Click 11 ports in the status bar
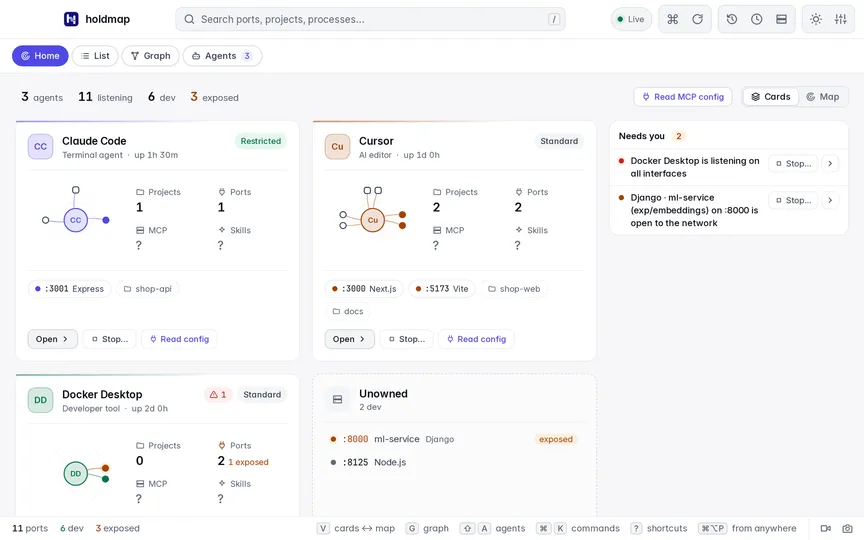 pos(30,528)
